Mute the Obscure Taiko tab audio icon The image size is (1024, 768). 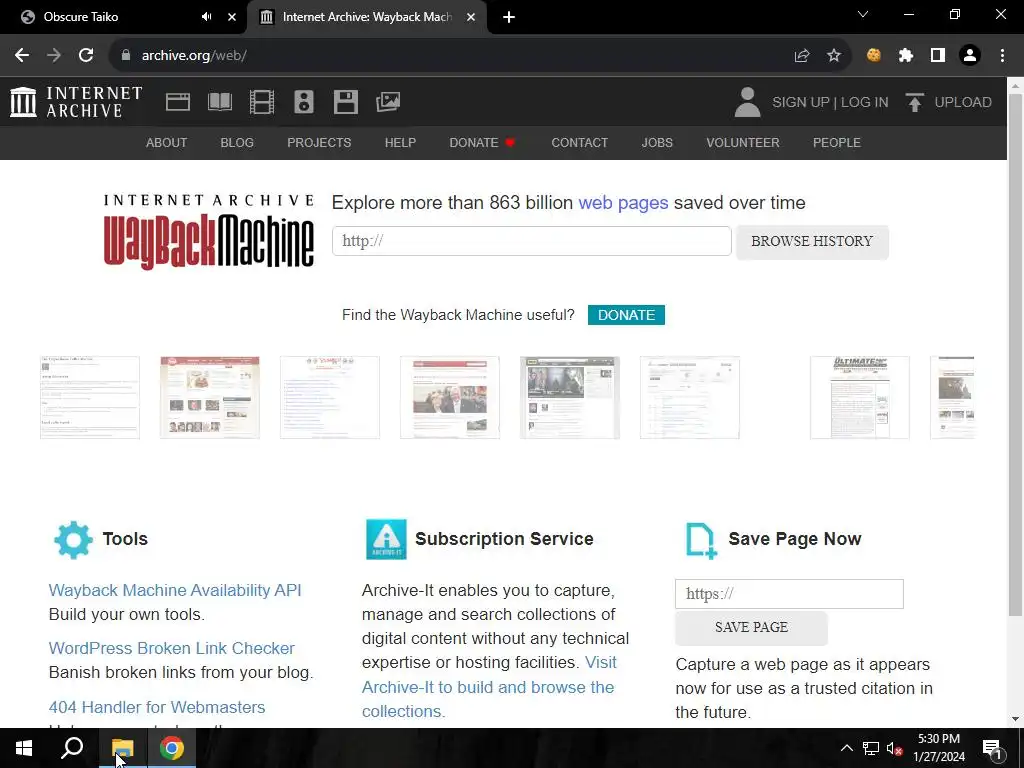click(x=206, y=17)
